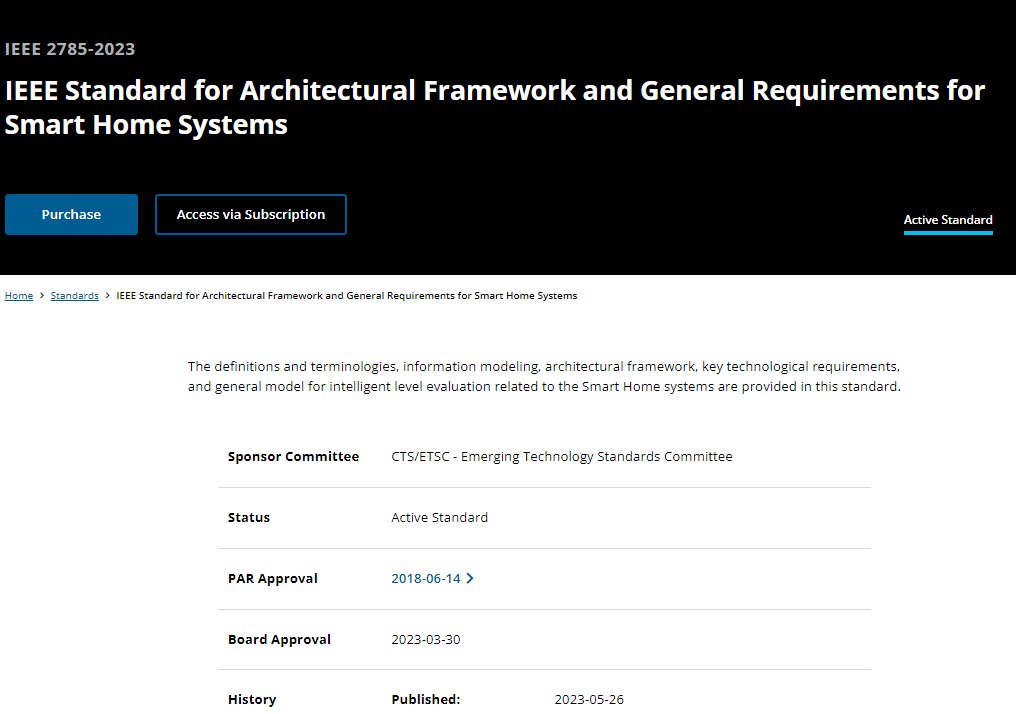Click the breadcrumb arrow after Home

pyautogui.click(x=42, y=295)
